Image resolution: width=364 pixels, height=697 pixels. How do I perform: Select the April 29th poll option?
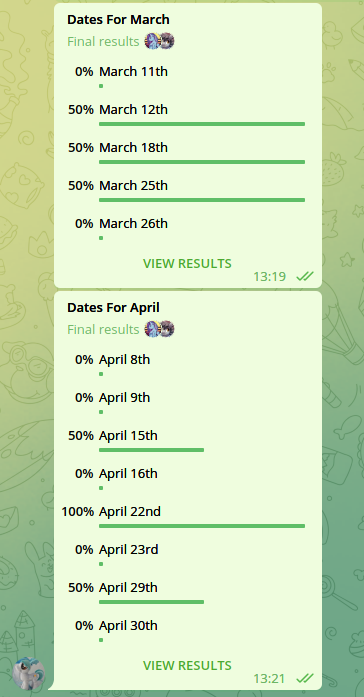coord(187,593)
